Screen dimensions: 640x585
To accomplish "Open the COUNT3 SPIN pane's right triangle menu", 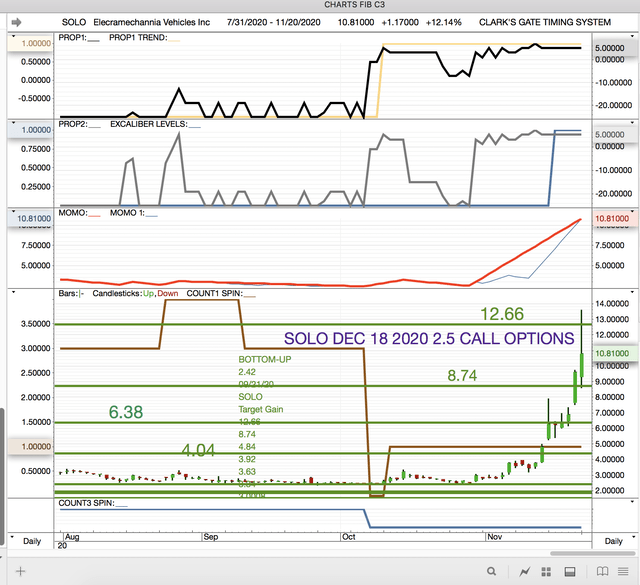I will click(x=633, y=501).
